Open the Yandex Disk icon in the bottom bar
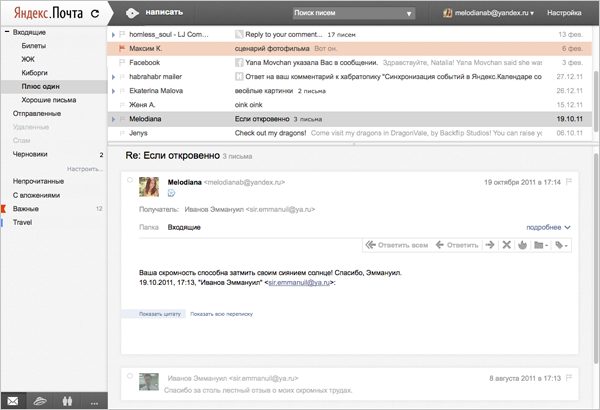 pos(39,401)
